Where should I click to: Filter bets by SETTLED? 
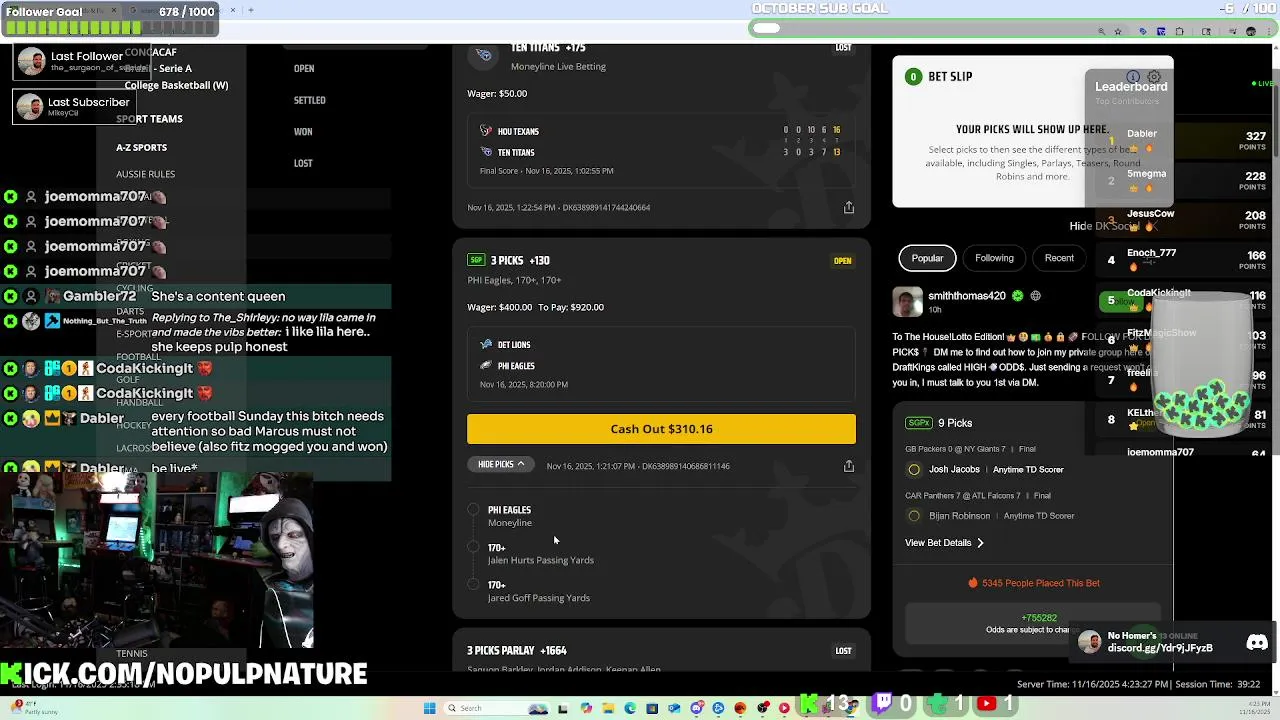point(310,100)
